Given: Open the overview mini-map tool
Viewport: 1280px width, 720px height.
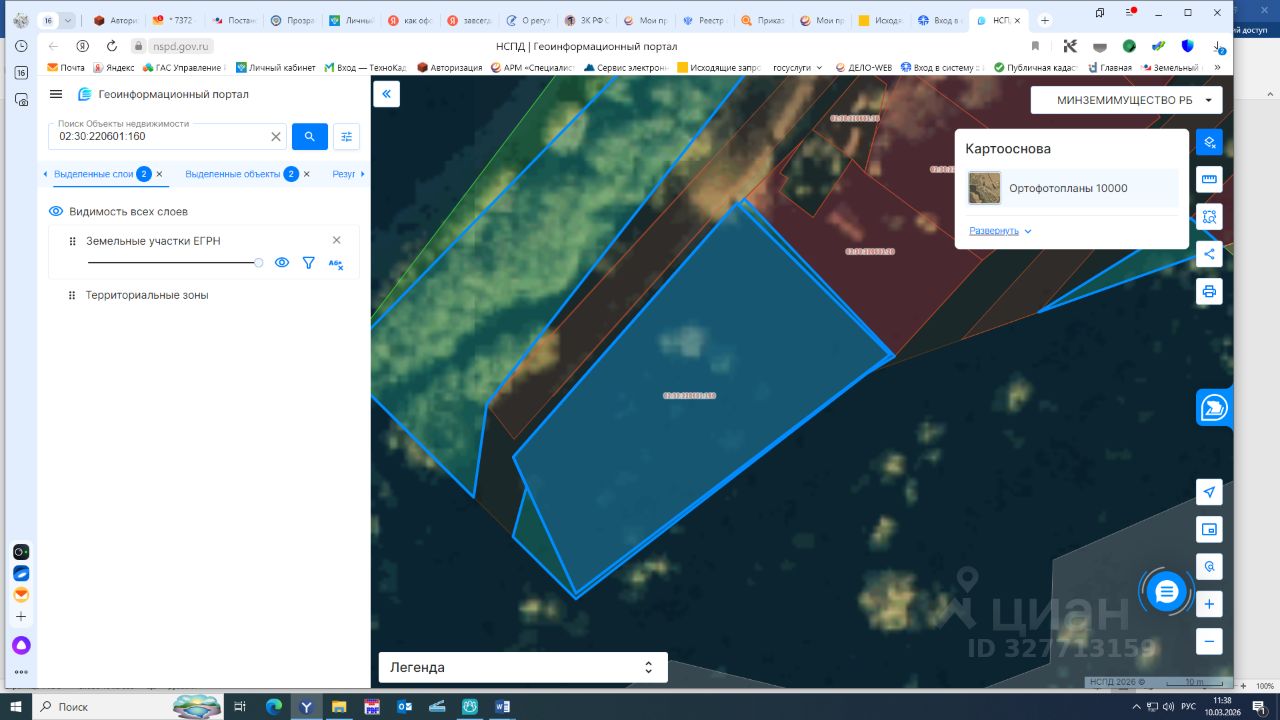Looking at the screenshot, I should pyautogui.click(x=1209, y=529).
